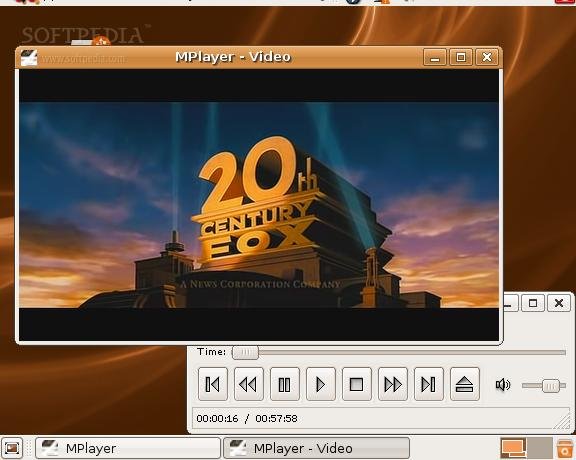Click the volume slider handle

point(551,386)
